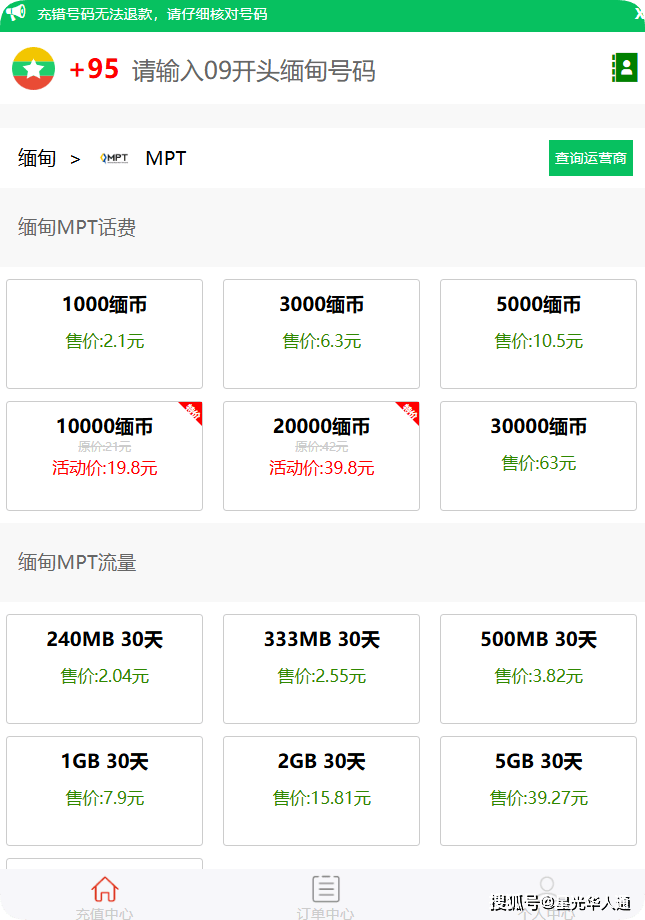Pick the 10000缅币 promotional card

(104, 456)
